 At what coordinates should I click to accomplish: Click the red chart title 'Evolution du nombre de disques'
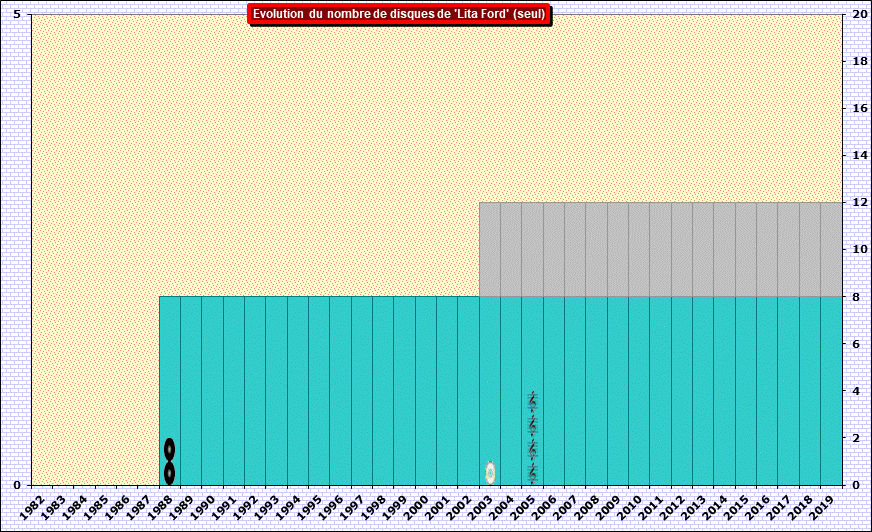398,14
